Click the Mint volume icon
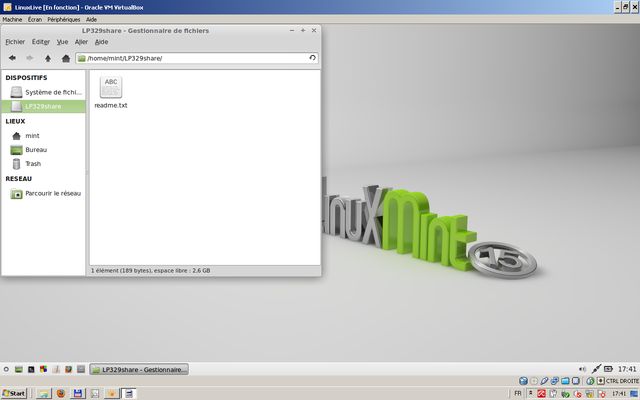640x400 pixels. pos(582,369)
